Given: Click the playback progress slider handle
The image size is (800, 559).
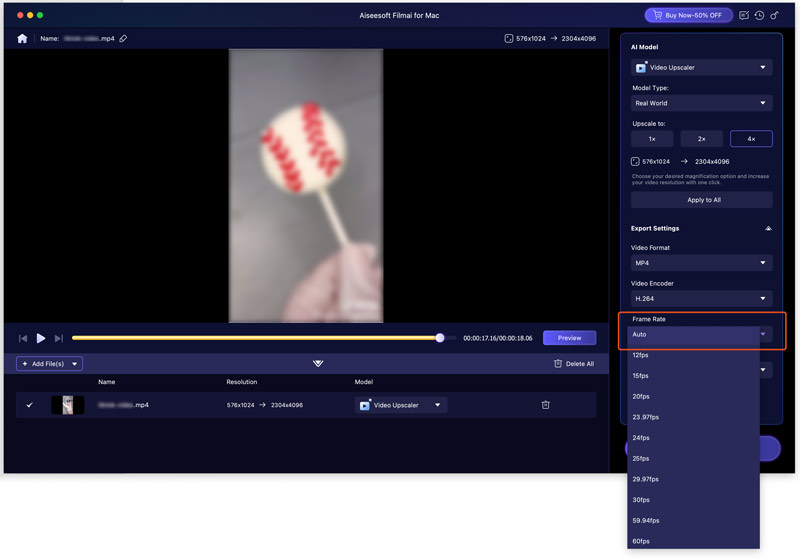Looking at the screenshot, I should [x=440, y=338].
